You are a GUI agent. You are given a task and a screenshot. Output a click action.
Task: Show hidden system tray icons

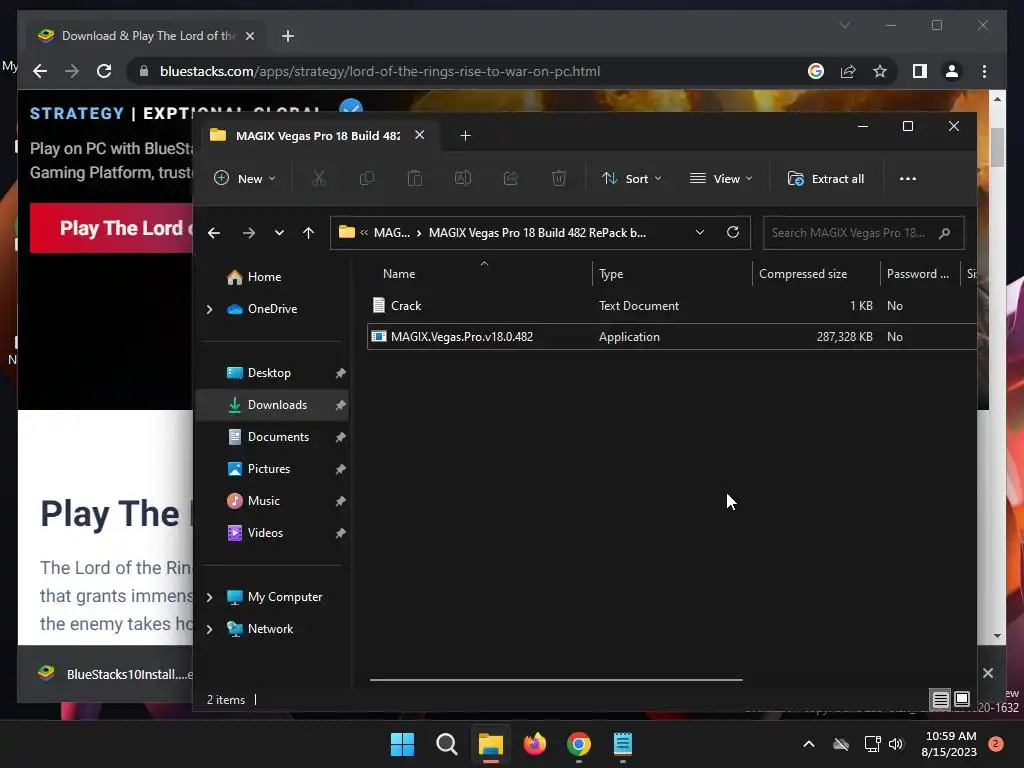(x=808, y=744)
